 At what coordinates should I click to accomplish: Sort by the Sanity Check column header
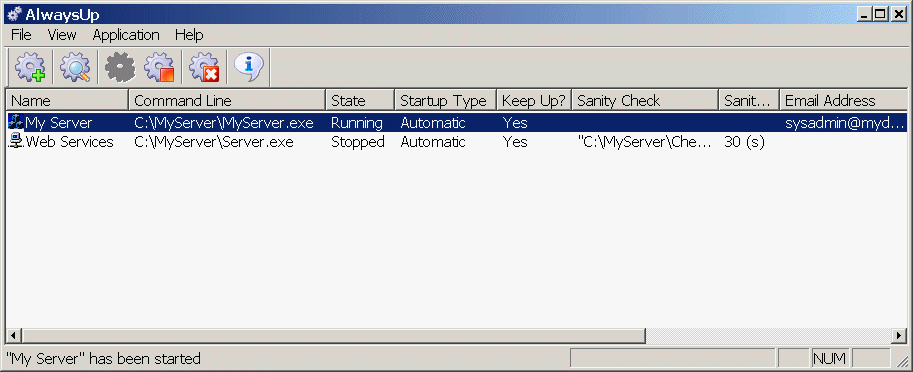[x=645, y=101]
